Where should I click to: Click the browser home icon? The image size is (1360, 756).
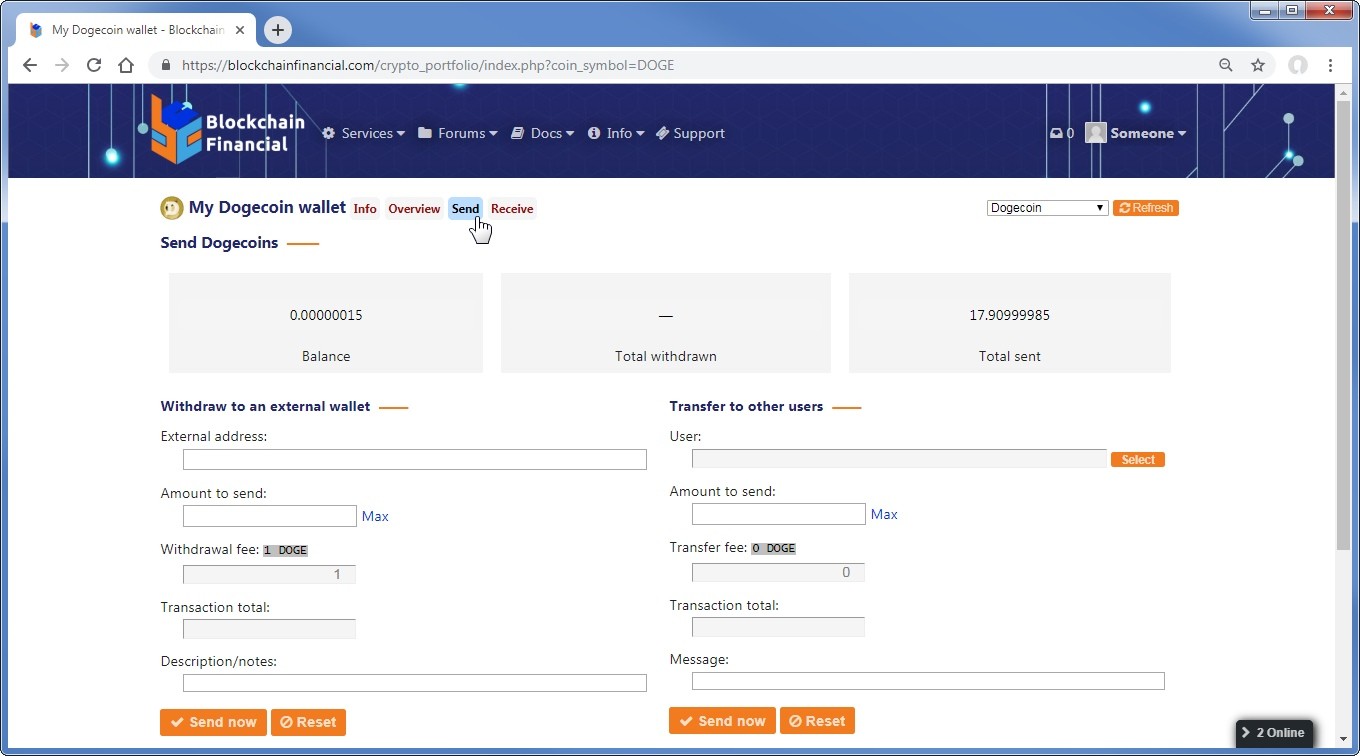tap(126, 65)
